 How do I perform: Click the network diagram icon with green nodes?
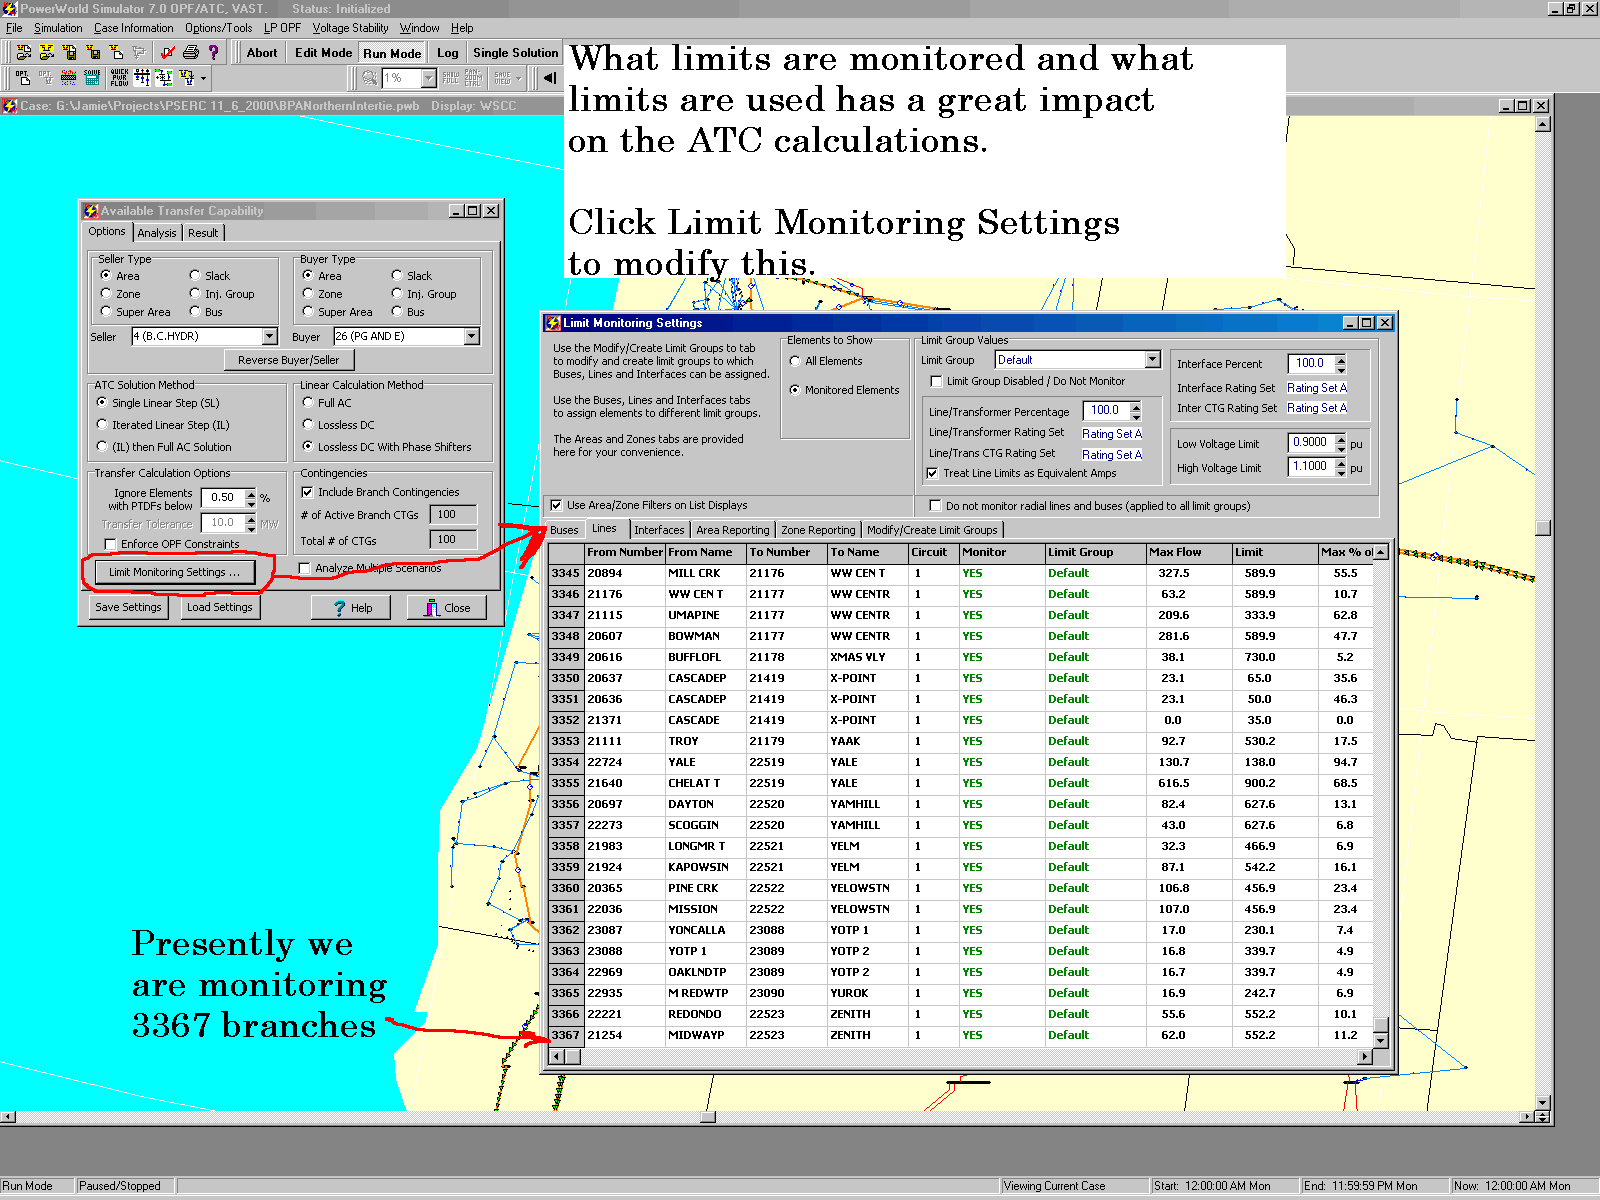pyautogui.click(x=164, y=77)
